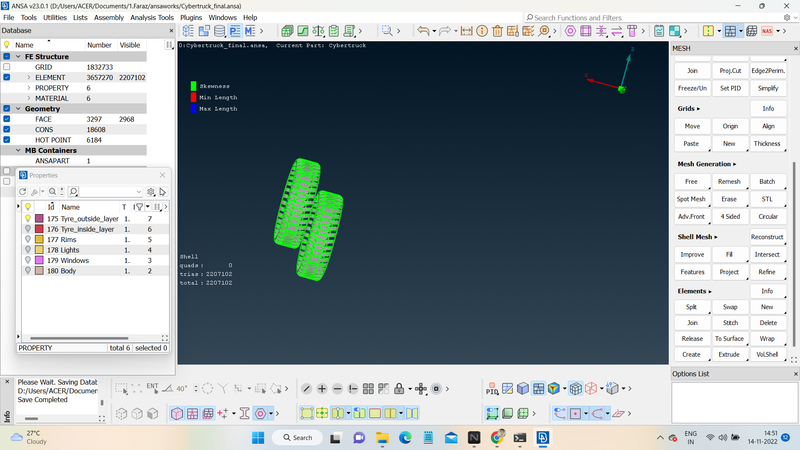
Task: Click the refresh icon in Properties window
Action: (x=22, y=192)
